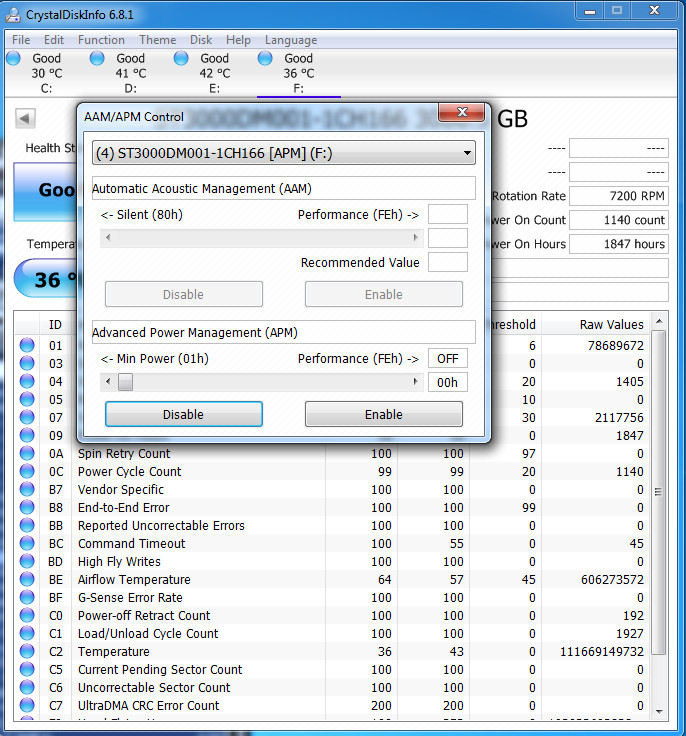This screenshot has width=686, height=736.
Task: Click the SMART list scroll up arrow
Action: (659, 322)
